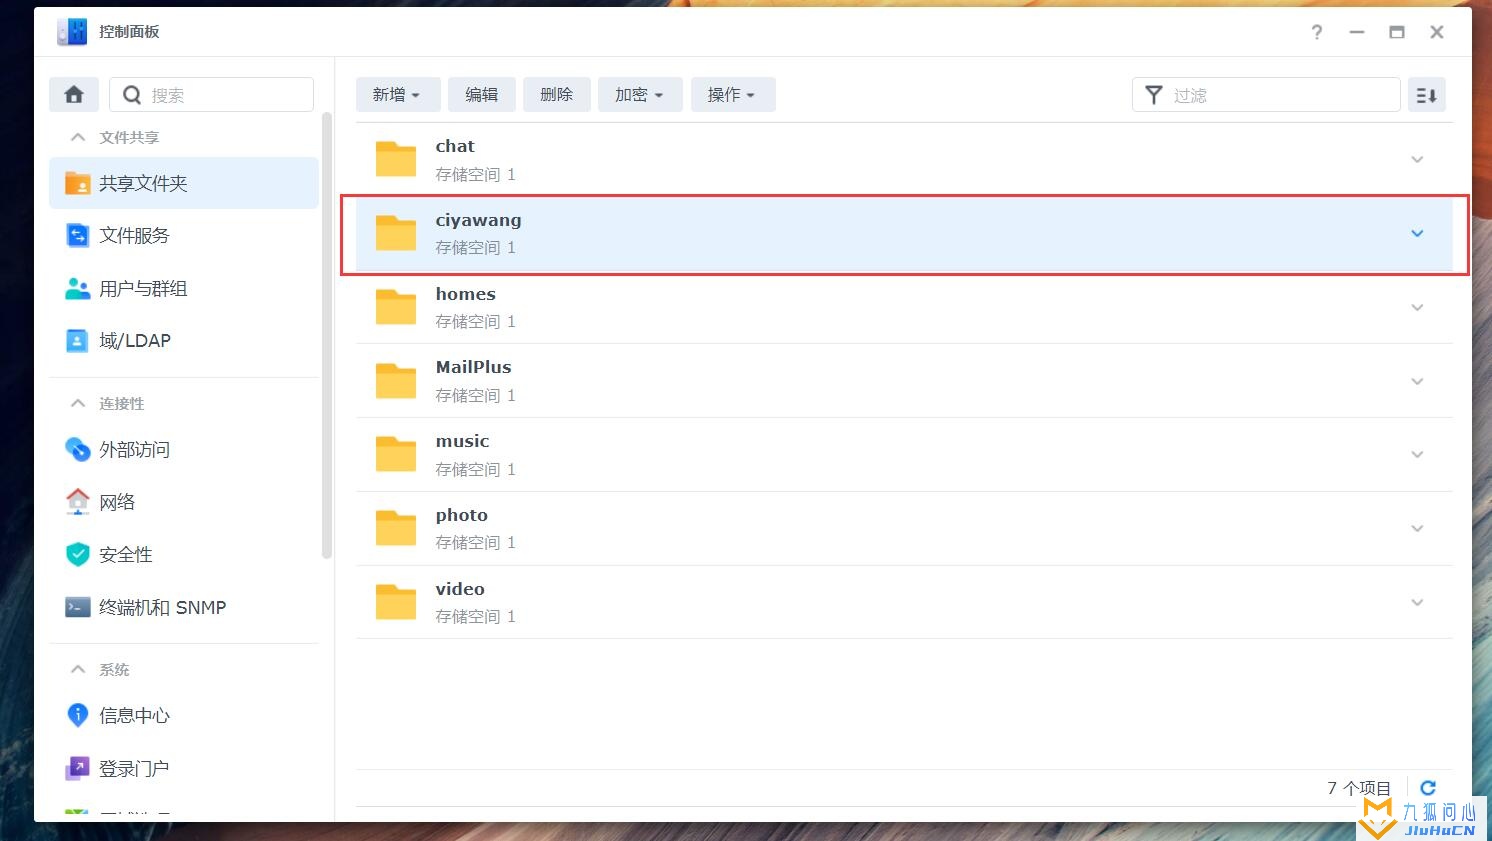Select 域/LDAP label in sidebar

coord(135,341)
